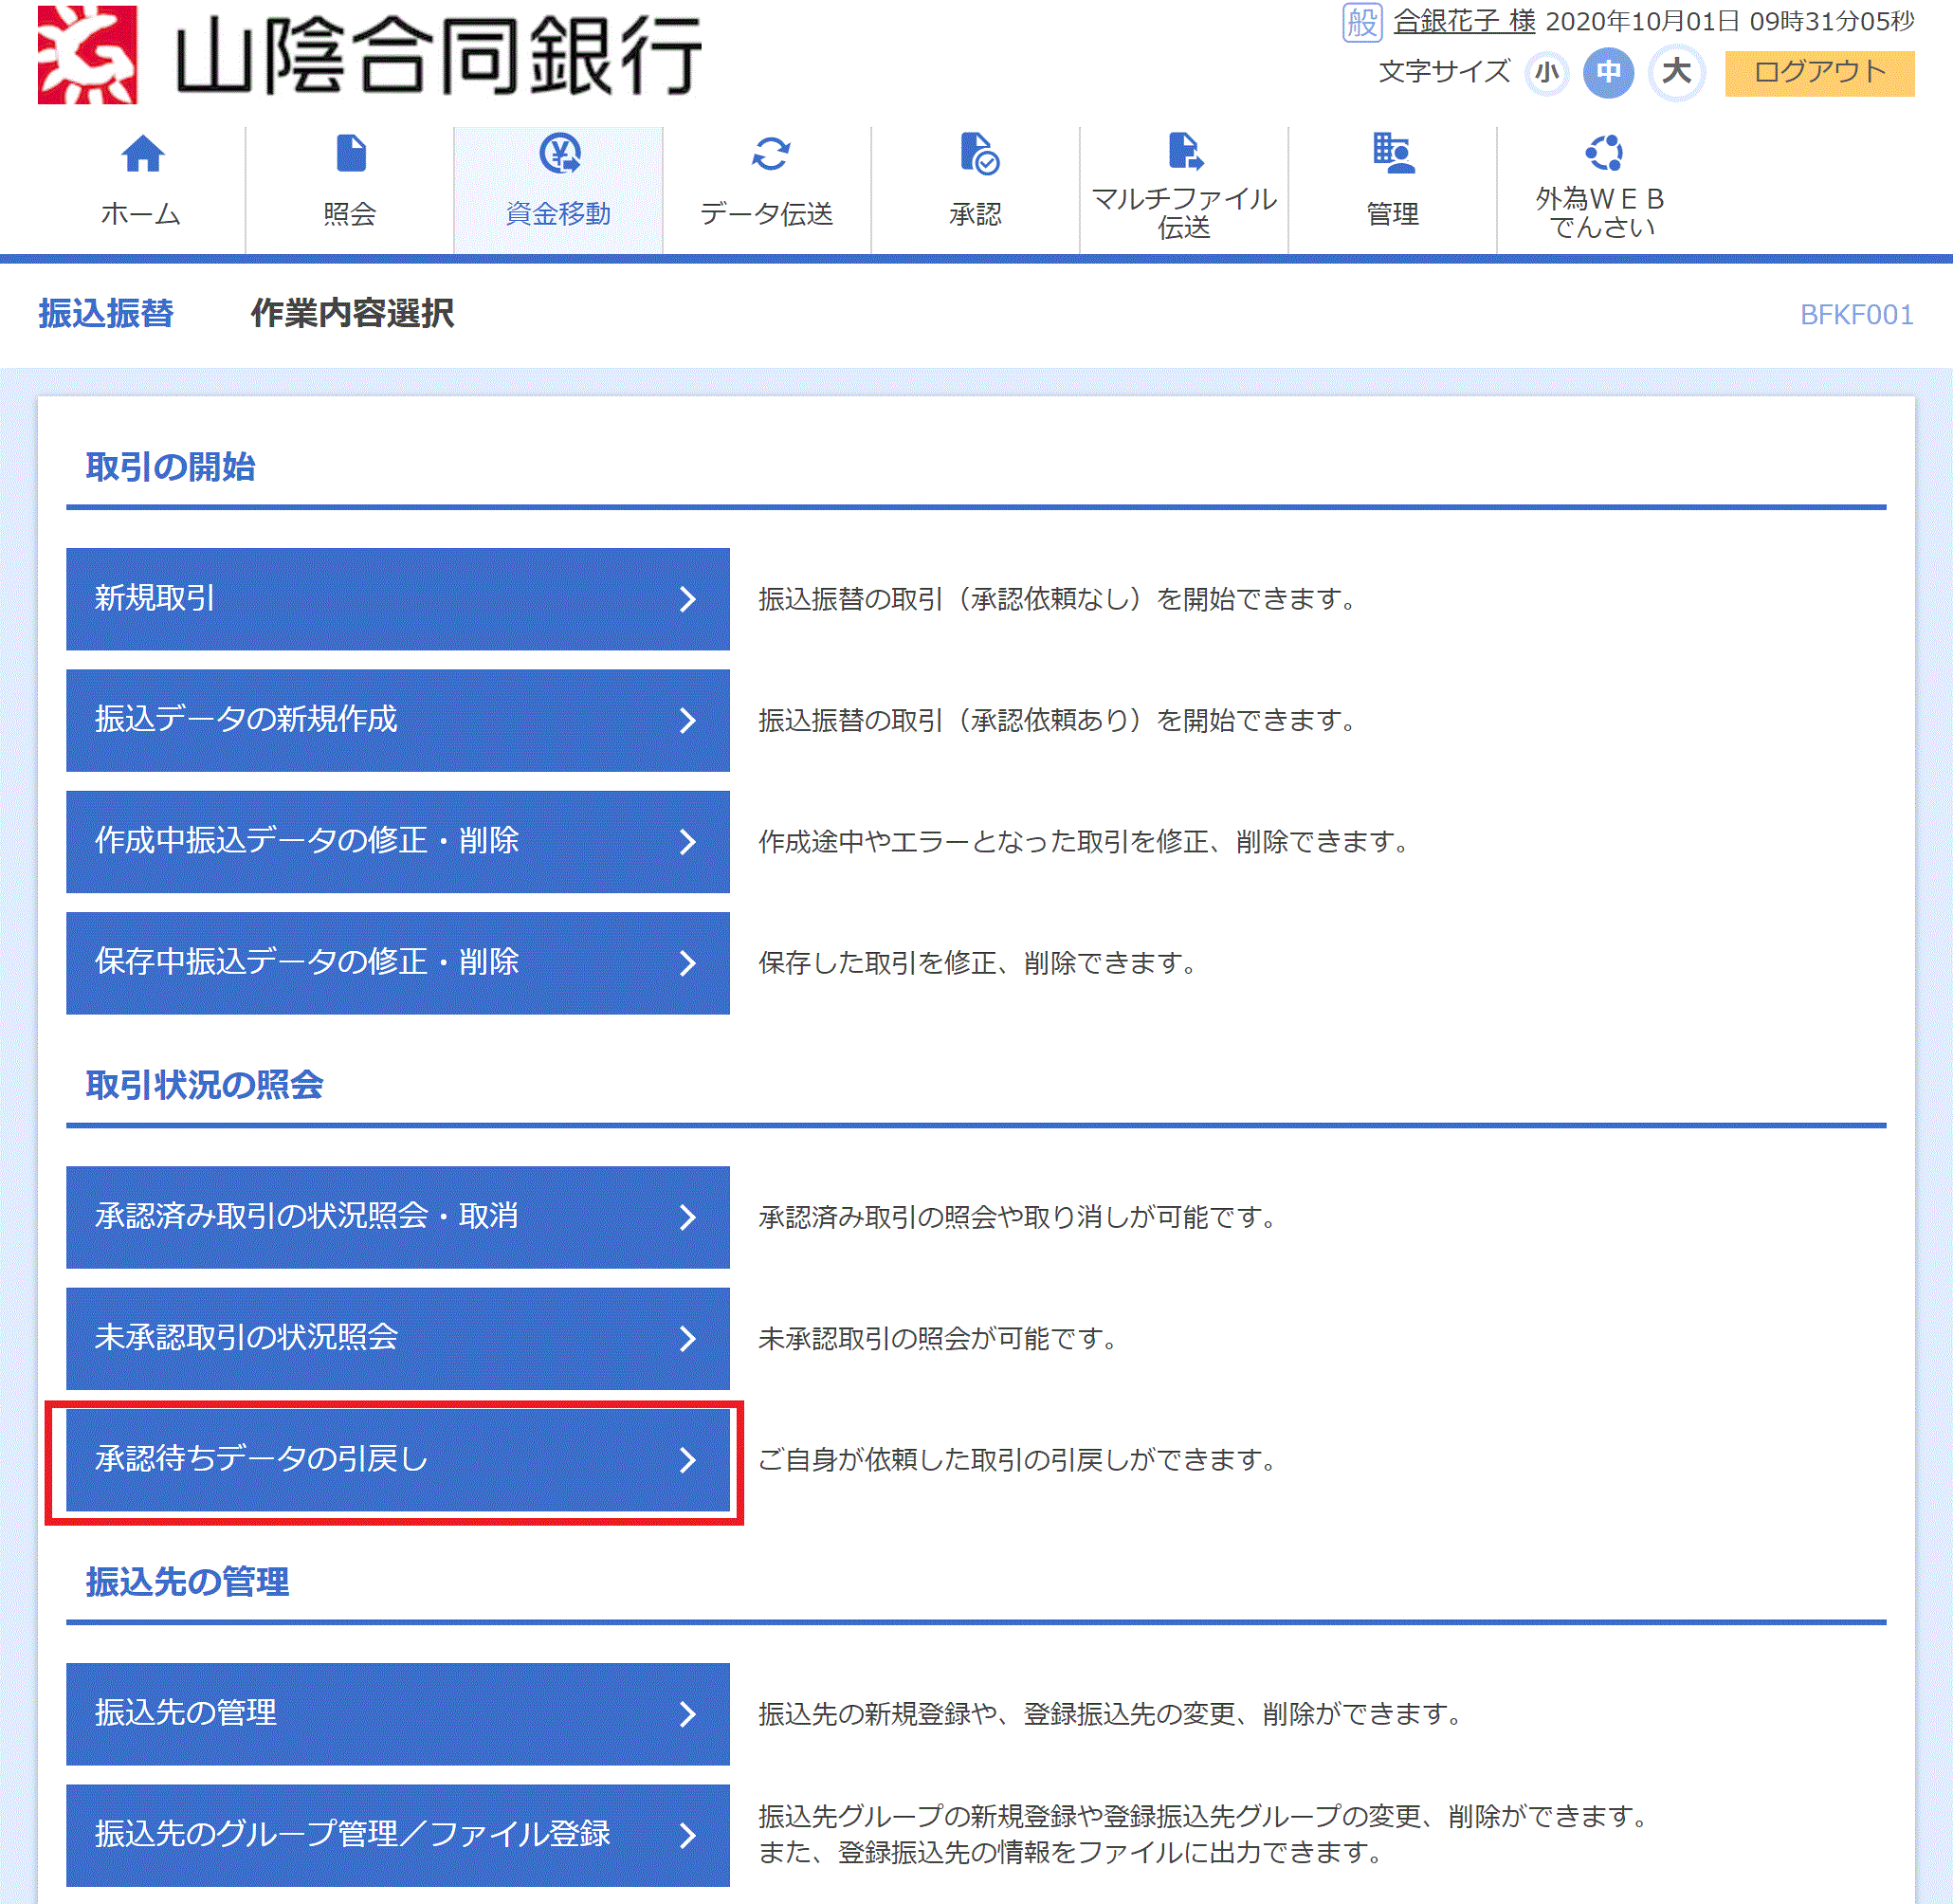1953x1904 pixels.
Task: Open the ホーム menu label
Action: pos(141,213)
